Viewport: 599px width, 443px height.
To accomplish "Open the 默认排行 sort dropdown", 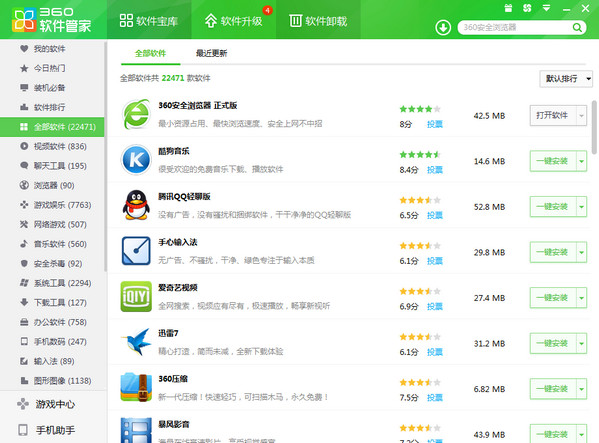I will [566, 79].
